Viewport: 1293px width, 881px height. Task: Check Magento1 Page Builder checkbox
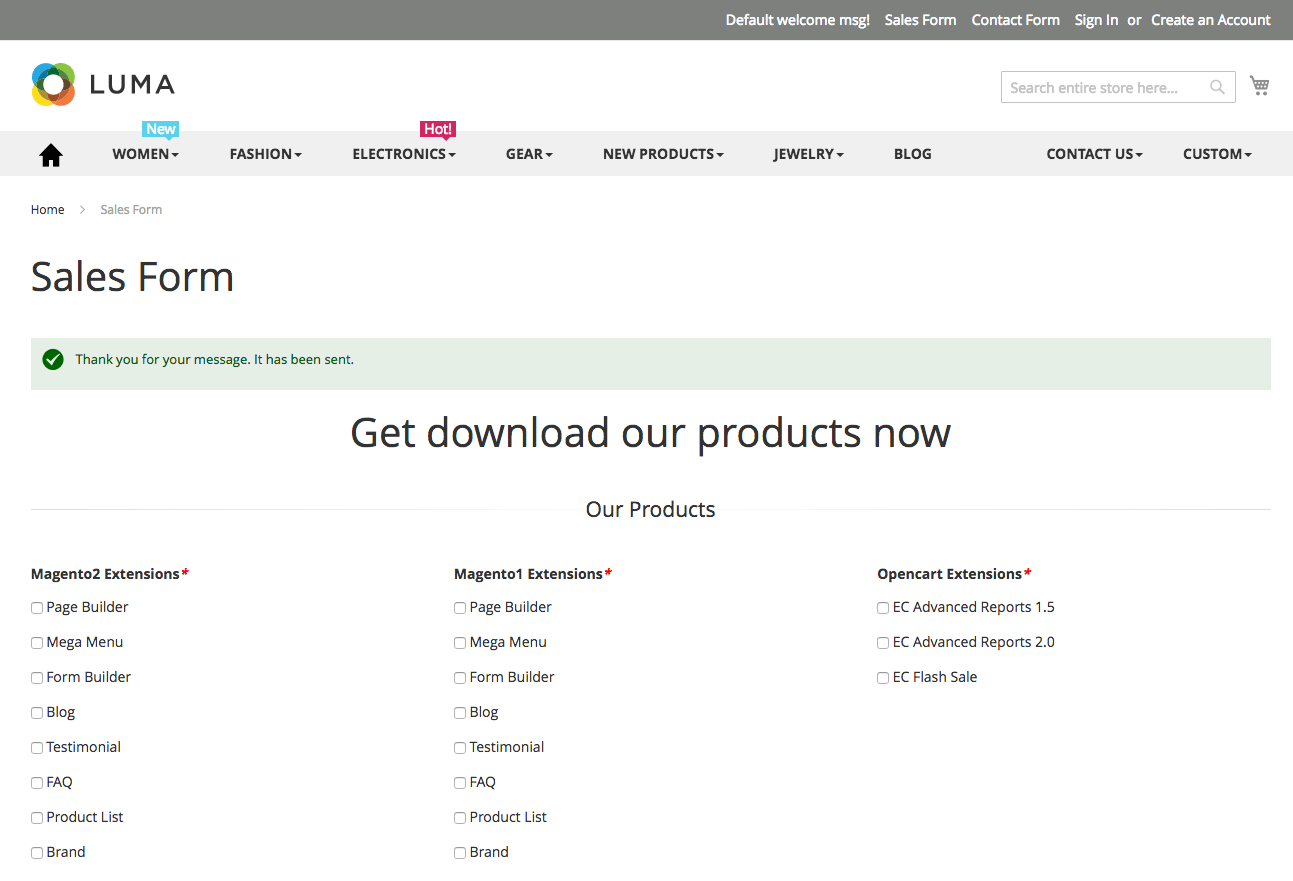coord(460,608)
